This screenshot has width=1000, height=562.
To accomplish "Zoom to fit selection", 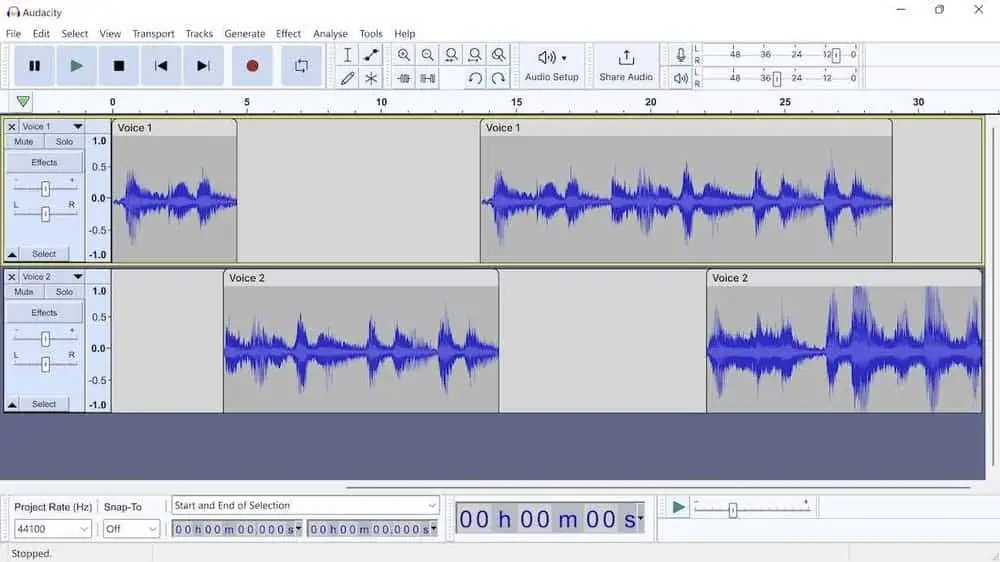I will point(451,55).
